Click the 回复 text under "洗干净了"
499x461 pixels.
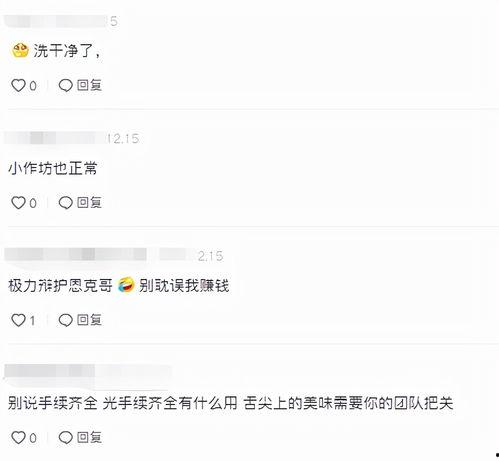pyautogui.click(x=89, y=85)
